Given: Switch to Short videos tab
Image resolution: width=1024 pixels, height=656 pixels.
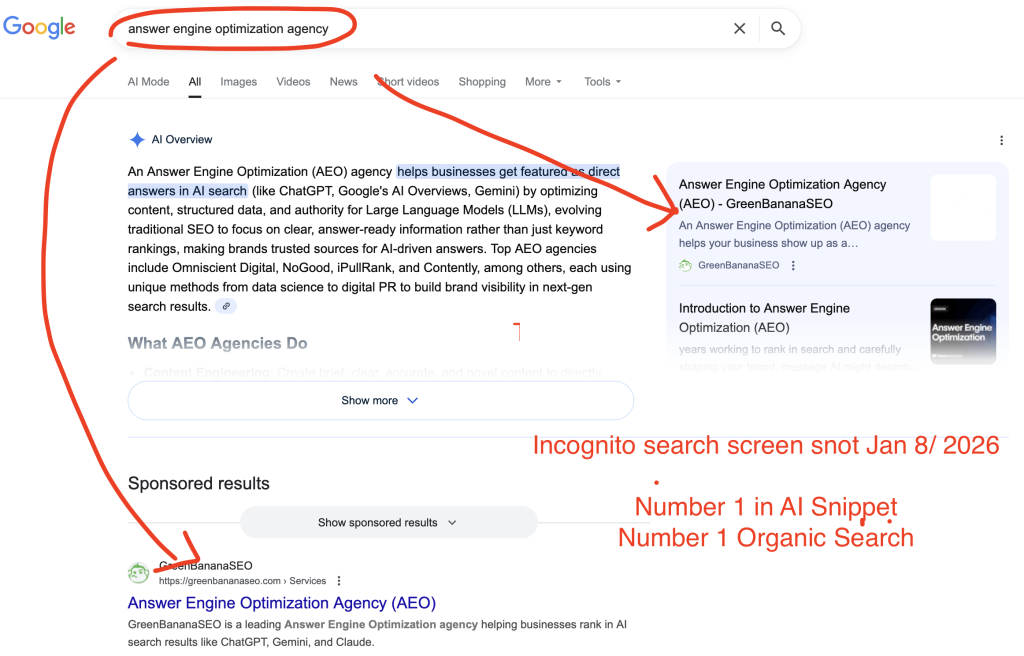Looking at the screenshot, I should pos(408,82).
